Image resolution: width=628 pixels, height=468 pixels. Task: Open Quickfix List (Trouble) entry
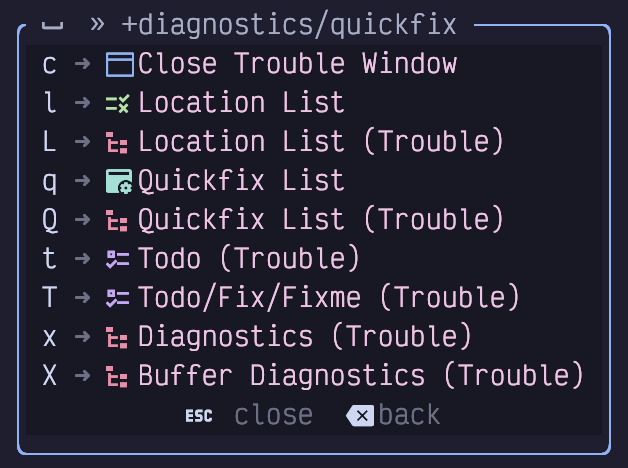point(321,220)
